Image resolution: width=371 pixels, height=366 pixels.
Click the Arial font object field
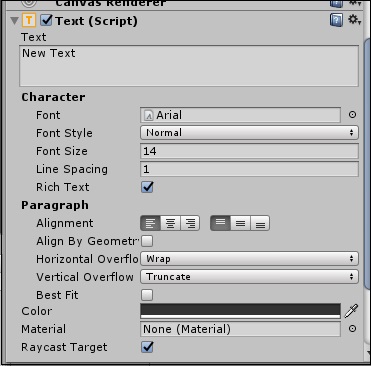click(x=240, y=115)
